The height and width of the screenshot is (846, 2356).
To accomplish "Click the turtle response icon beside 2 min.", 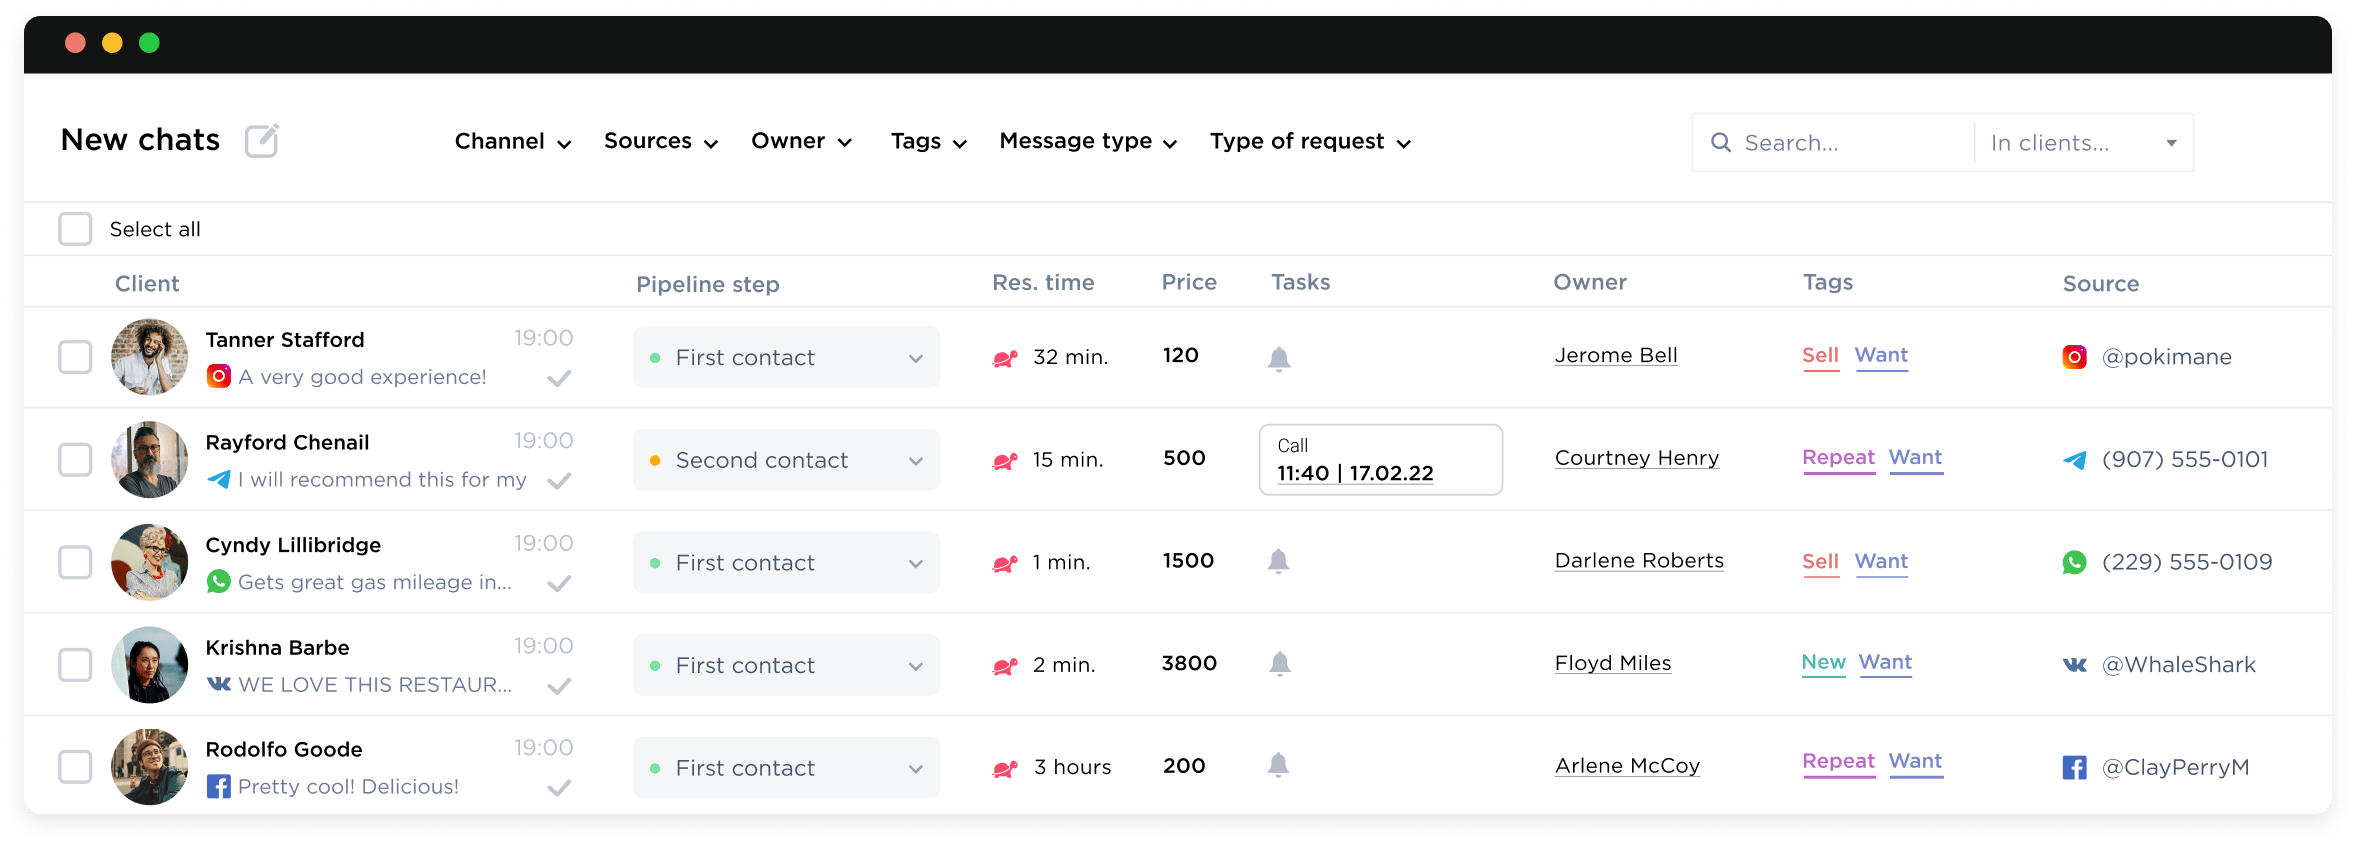I will click(1005, 666).
